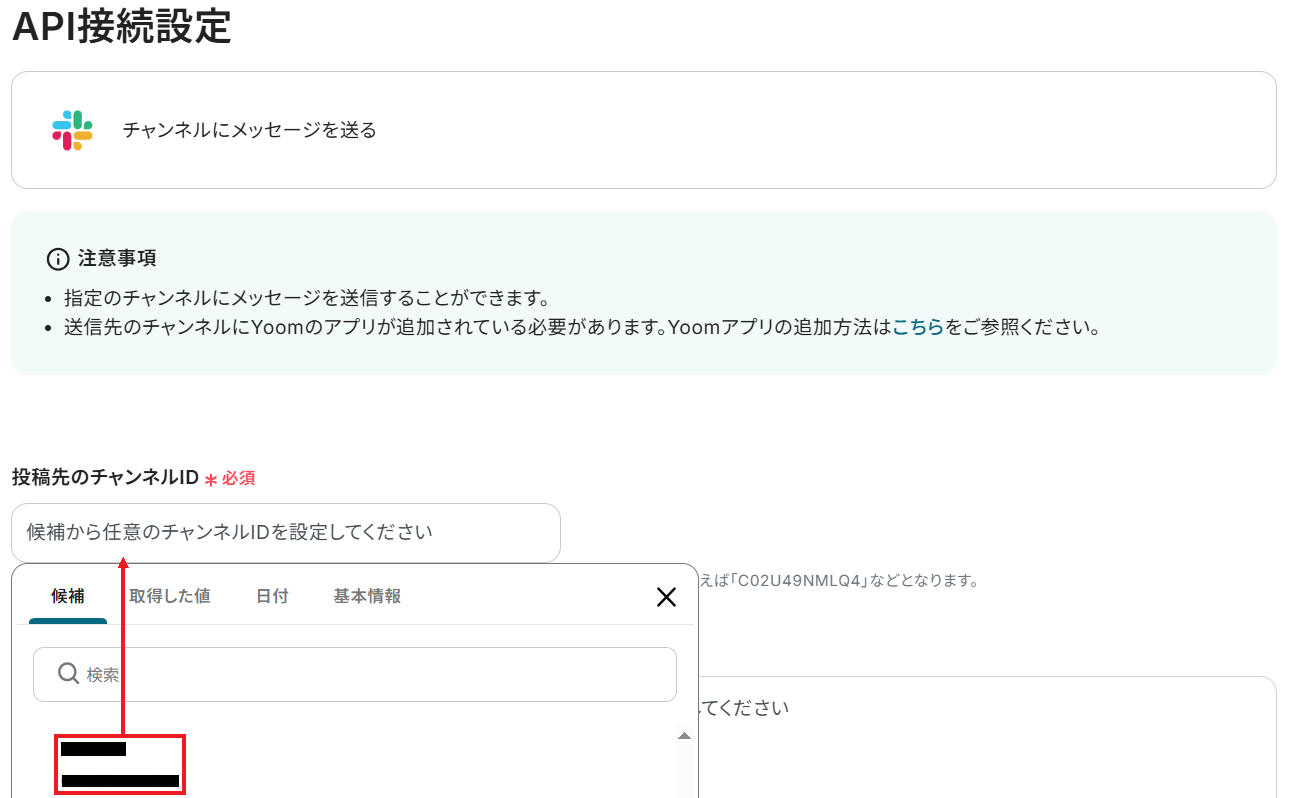The height and width of the screenshot is (798, 1290).
Task: Click the 必須 required label
Action: click(x=239, y=478)
